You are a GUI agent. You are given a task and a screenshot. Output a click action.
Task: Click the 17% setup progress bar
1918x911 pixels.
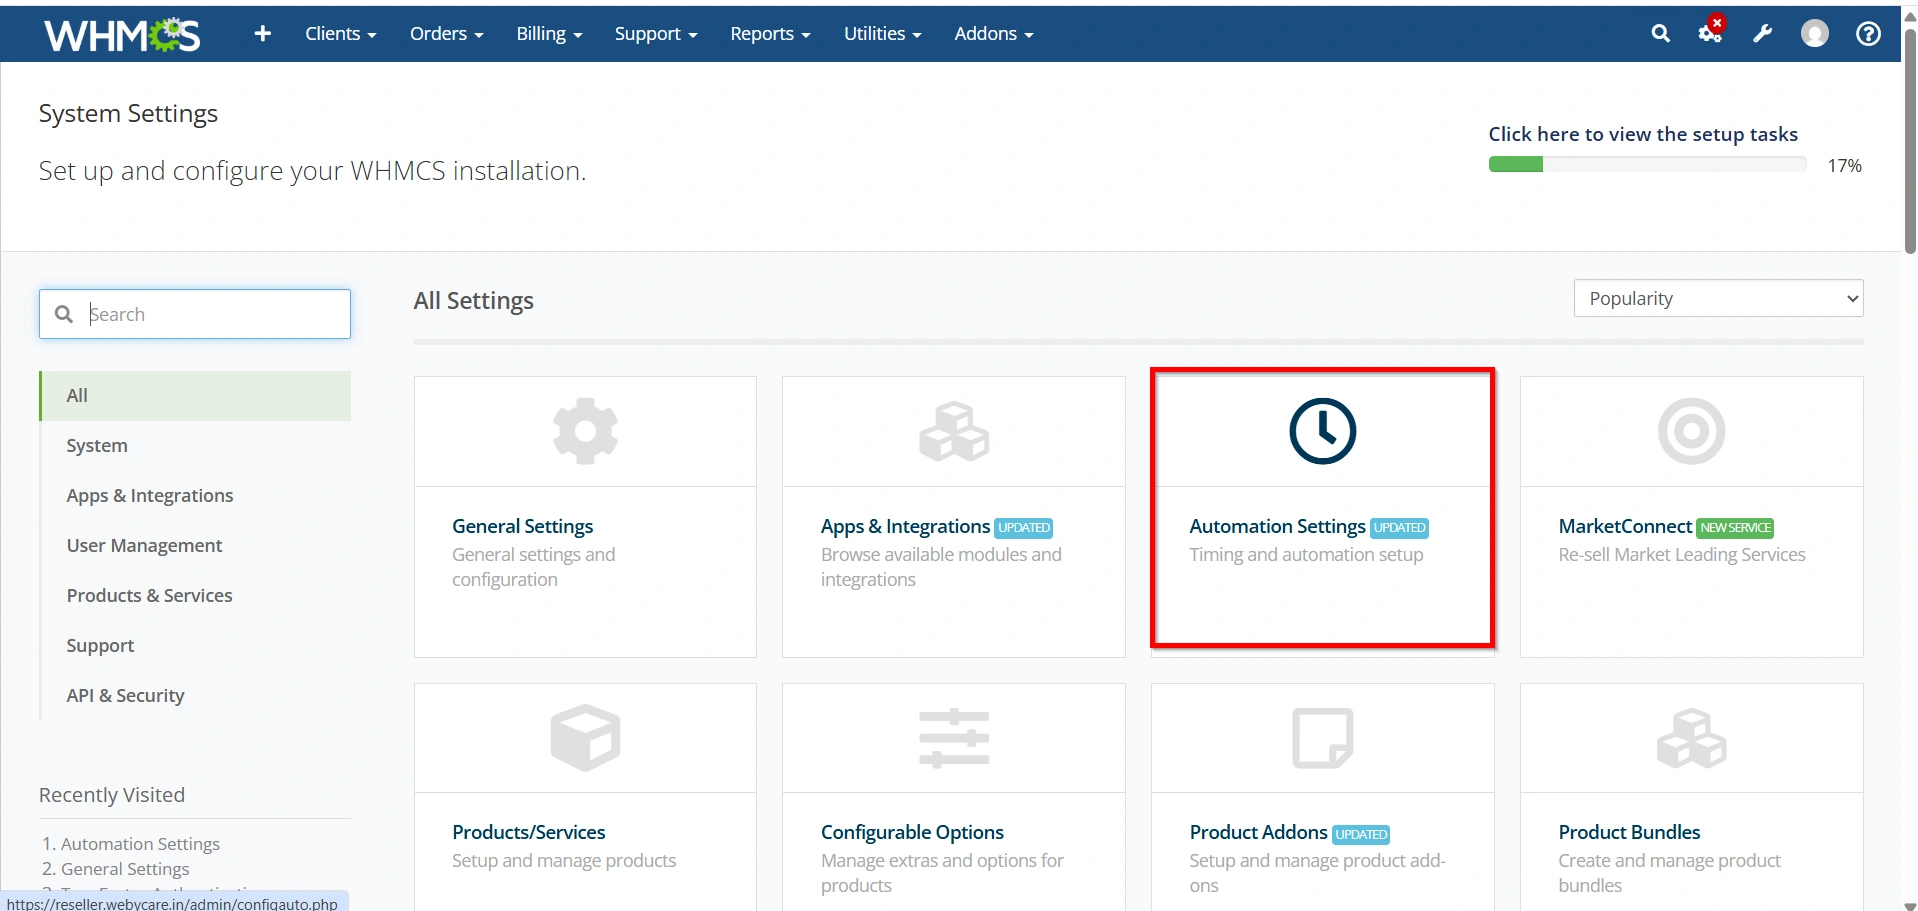point(1647,165)
